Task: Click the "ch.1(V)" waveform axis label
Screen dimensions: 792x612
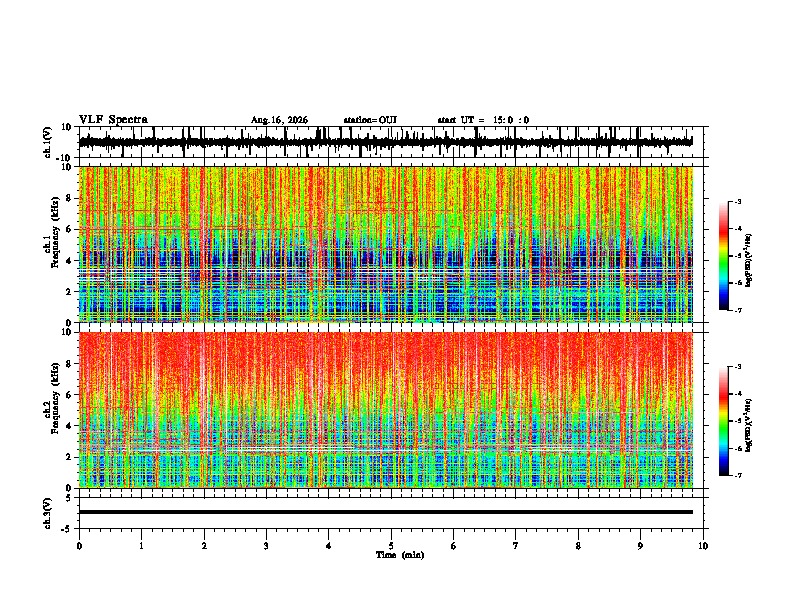Action: (x=48, y=142)
